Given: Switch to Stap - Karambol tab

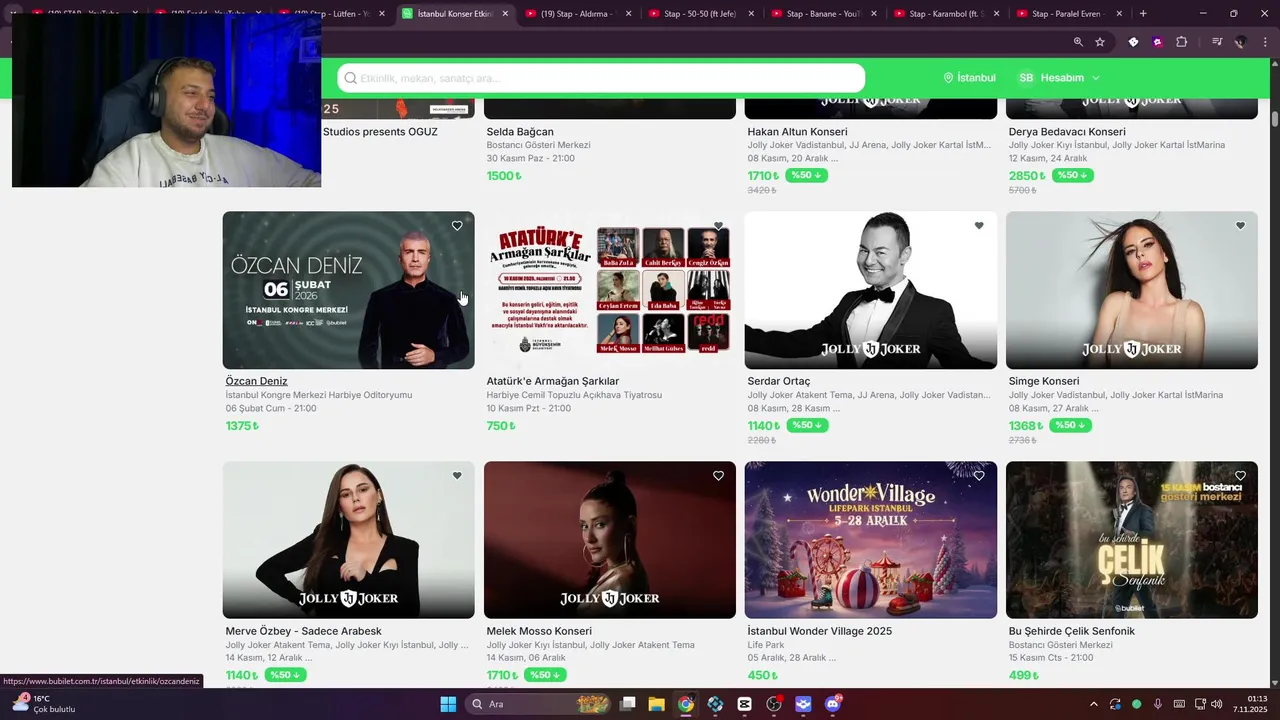Looking at the screenshot, I should pos(948,14).
